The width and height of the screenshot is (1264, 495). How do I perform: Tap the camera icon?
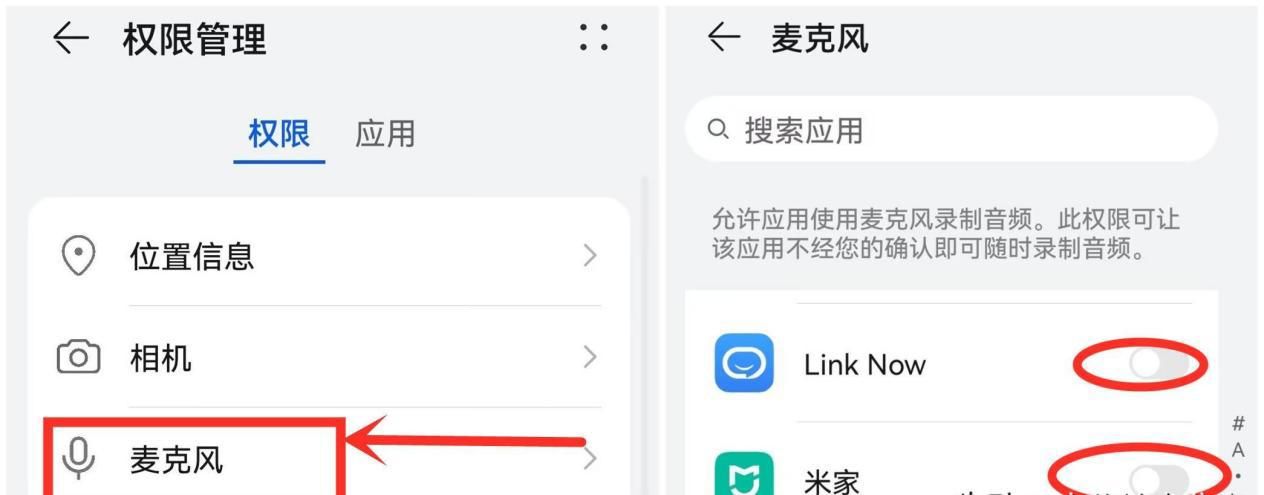[78, 358]
